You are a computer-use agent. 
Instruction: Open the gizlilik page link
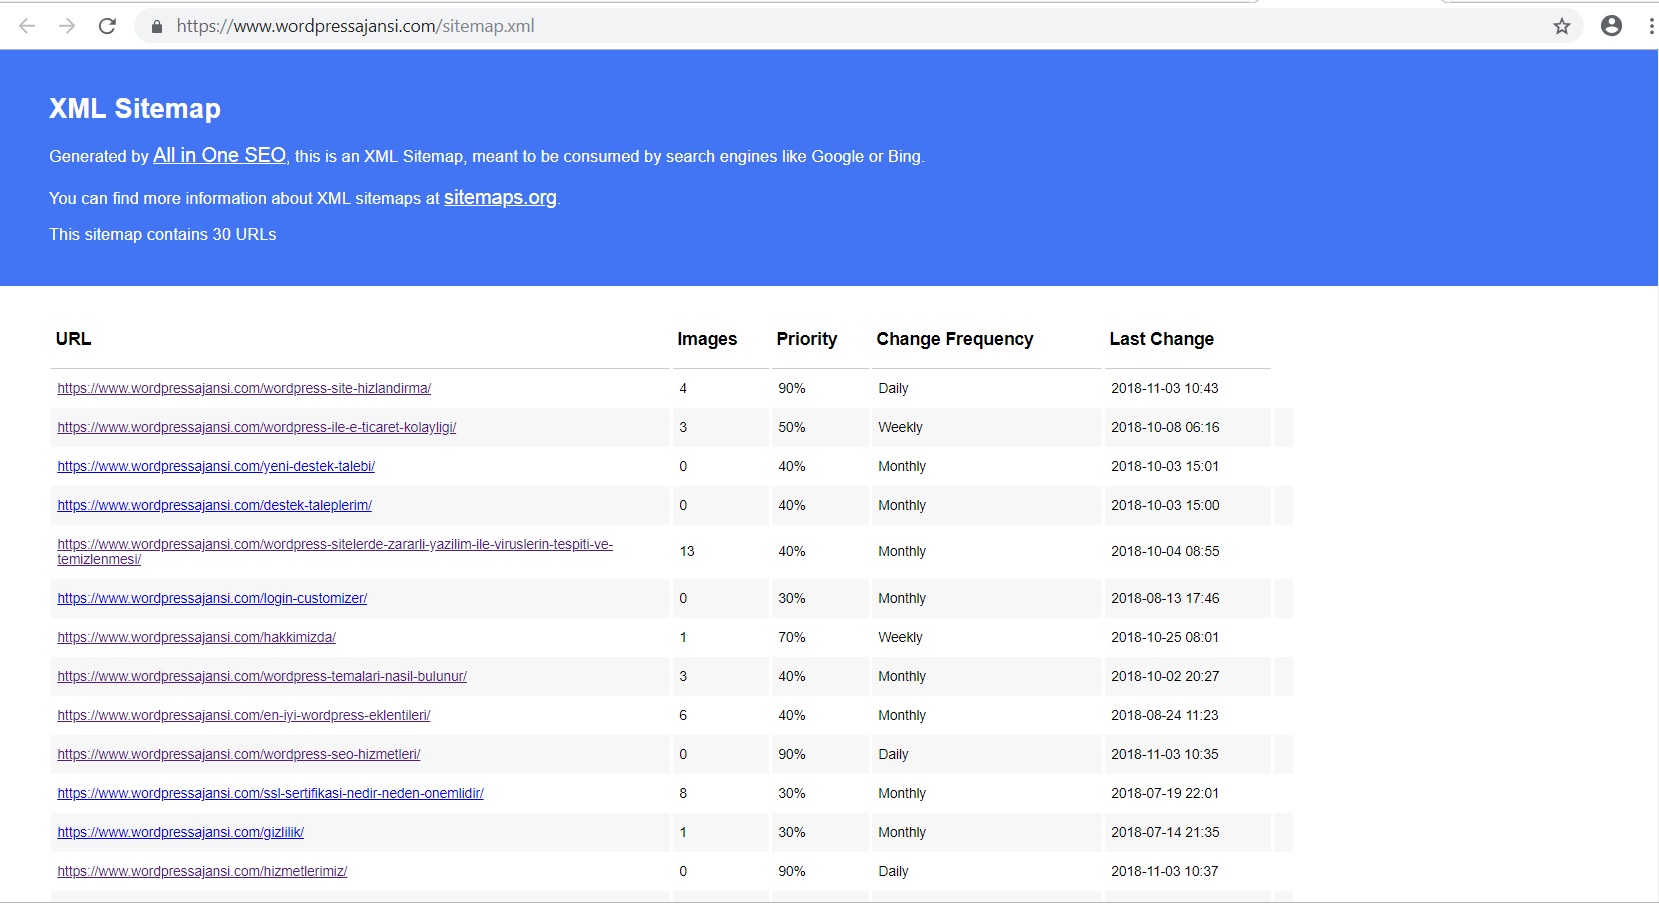[181, 832]
